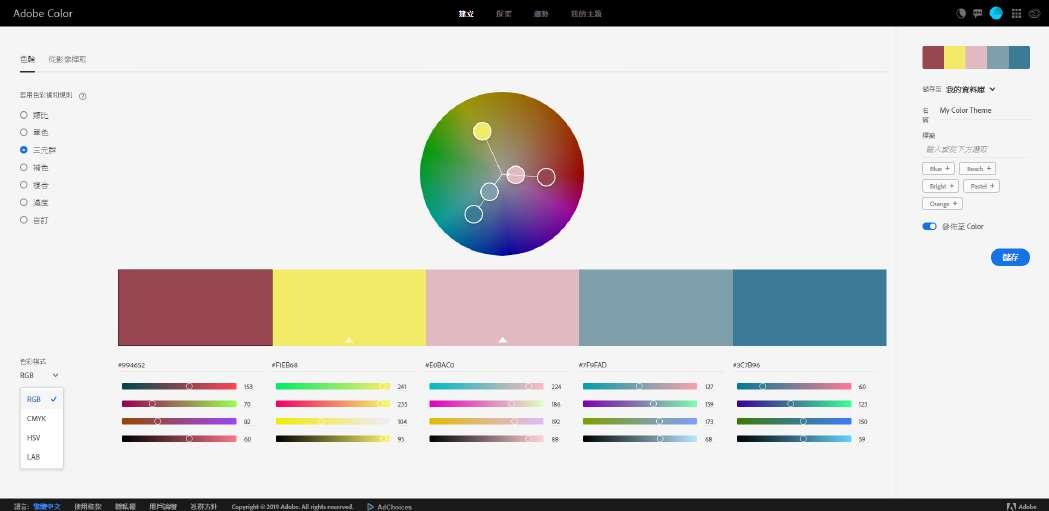Adjust green slider showing value 235
The height and width of the screenshot is (511, 1049).
333,403
